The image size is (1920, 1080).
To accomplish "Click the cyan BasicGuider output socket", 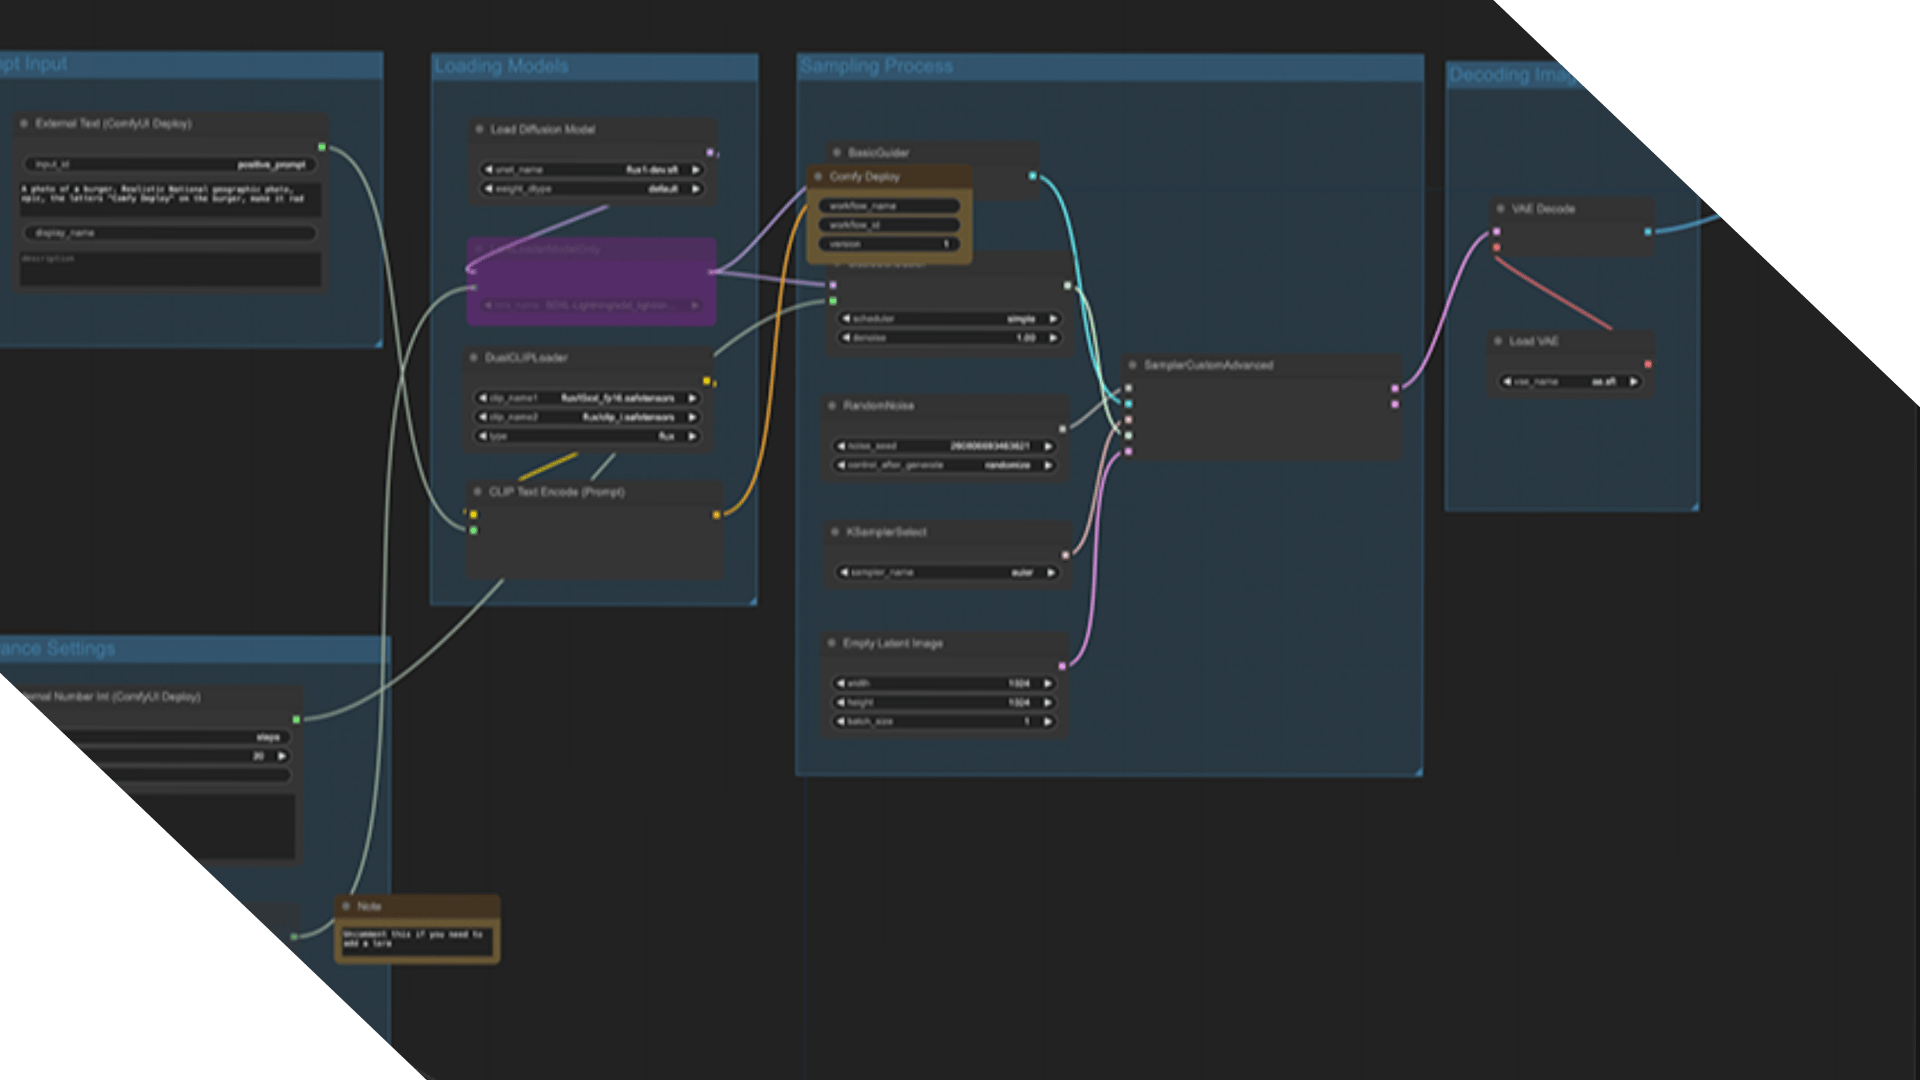I will 1032,176.
